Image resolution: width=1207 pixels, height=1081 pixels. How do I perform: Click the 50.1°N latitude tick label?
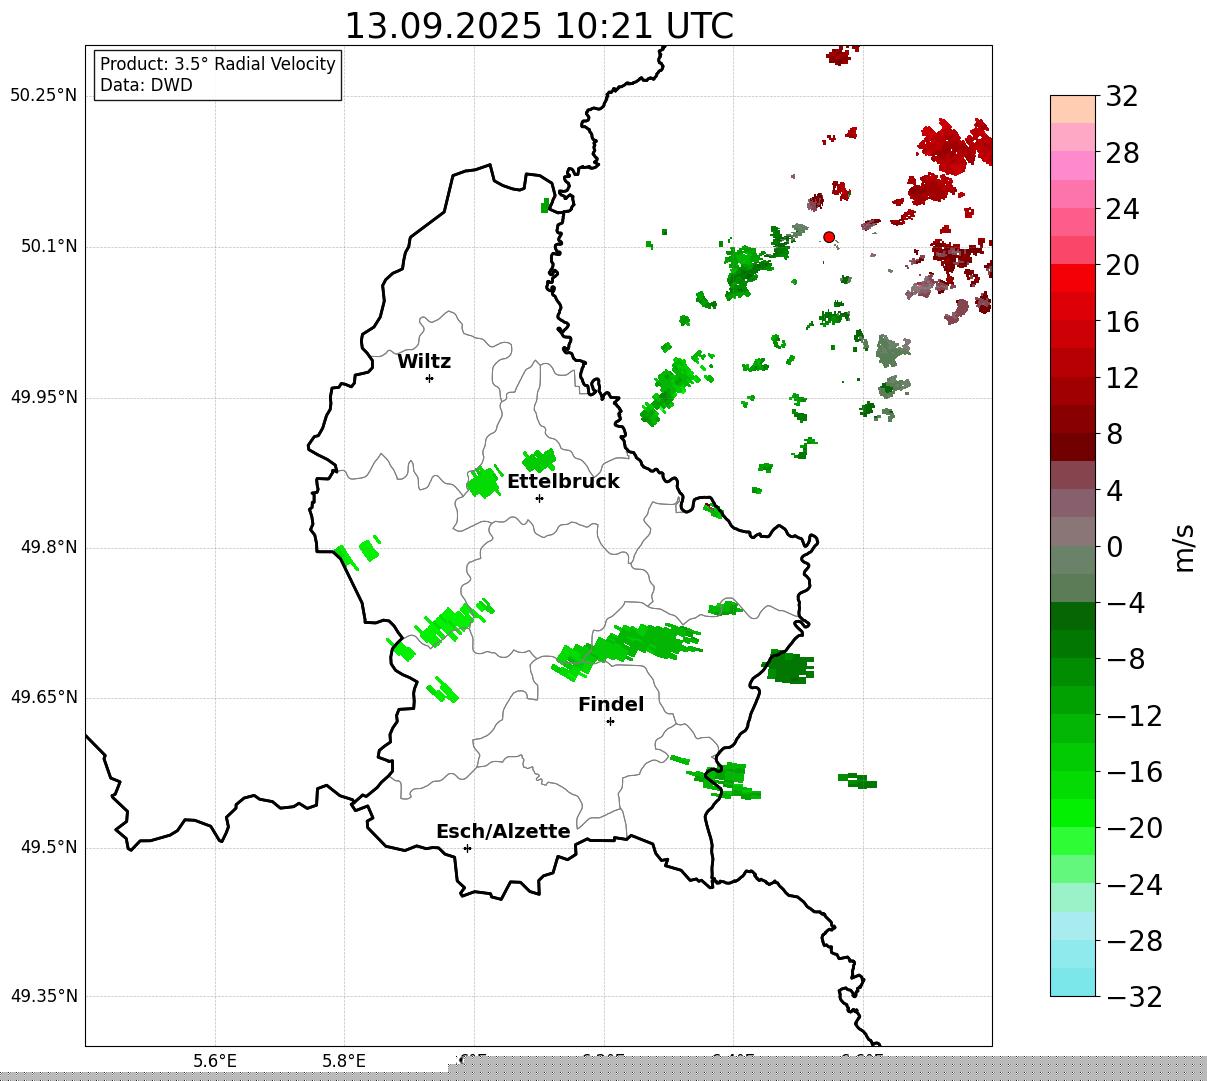pyautogui.click(x=49, y=246)
